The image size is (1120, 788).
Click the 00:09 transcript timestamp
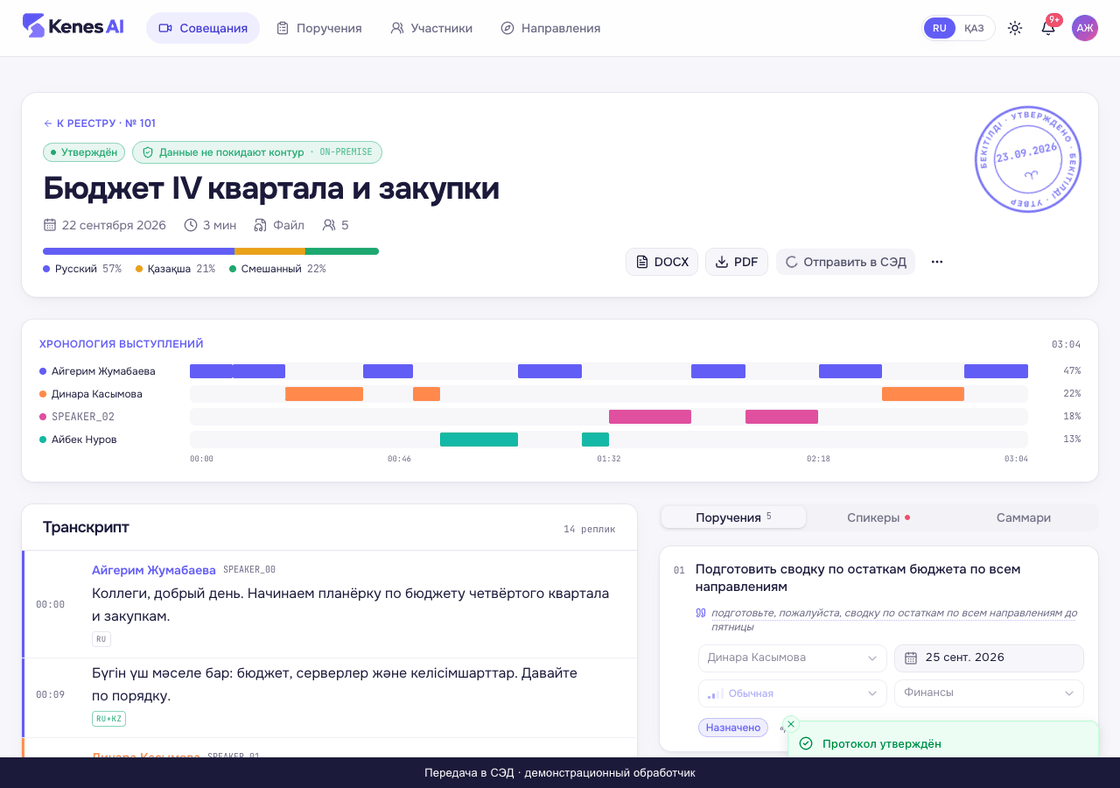point(50,694)
